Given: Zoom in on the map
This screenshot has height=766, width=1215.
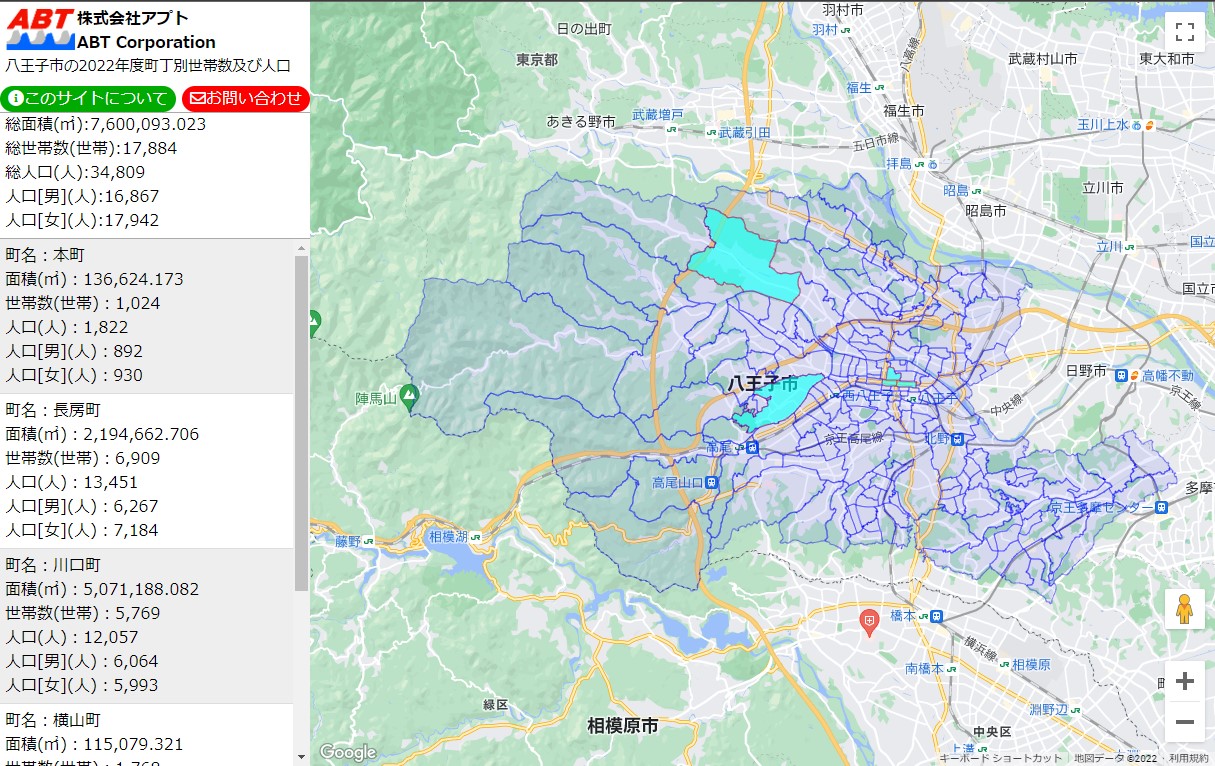Looking at the screenshot, I should pos(1184,681).
